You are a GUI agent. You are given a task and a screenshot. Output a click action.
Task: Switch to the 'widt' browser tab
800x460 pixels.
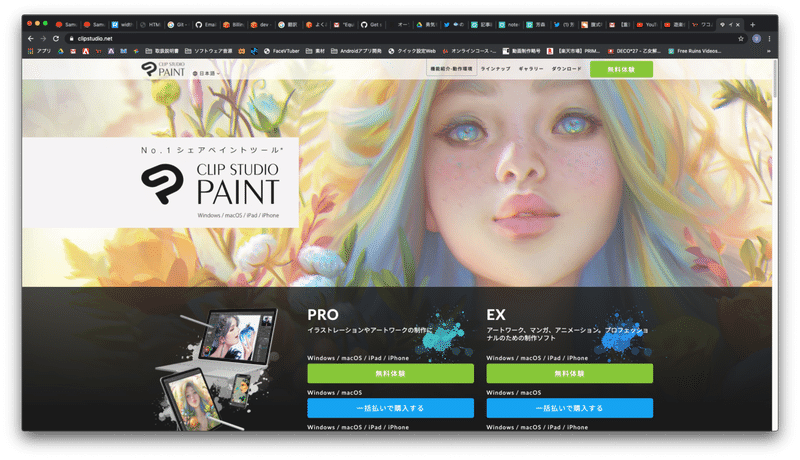coord(122,24)
